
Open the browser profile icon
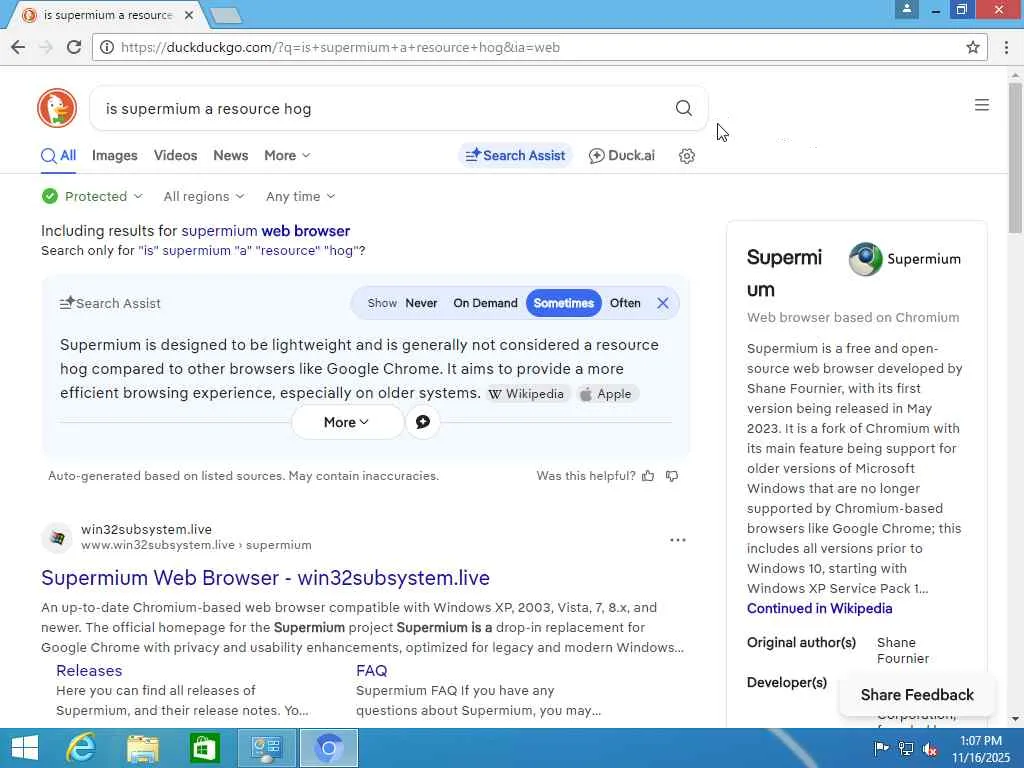pyautogui.click(x=906, y=9)
